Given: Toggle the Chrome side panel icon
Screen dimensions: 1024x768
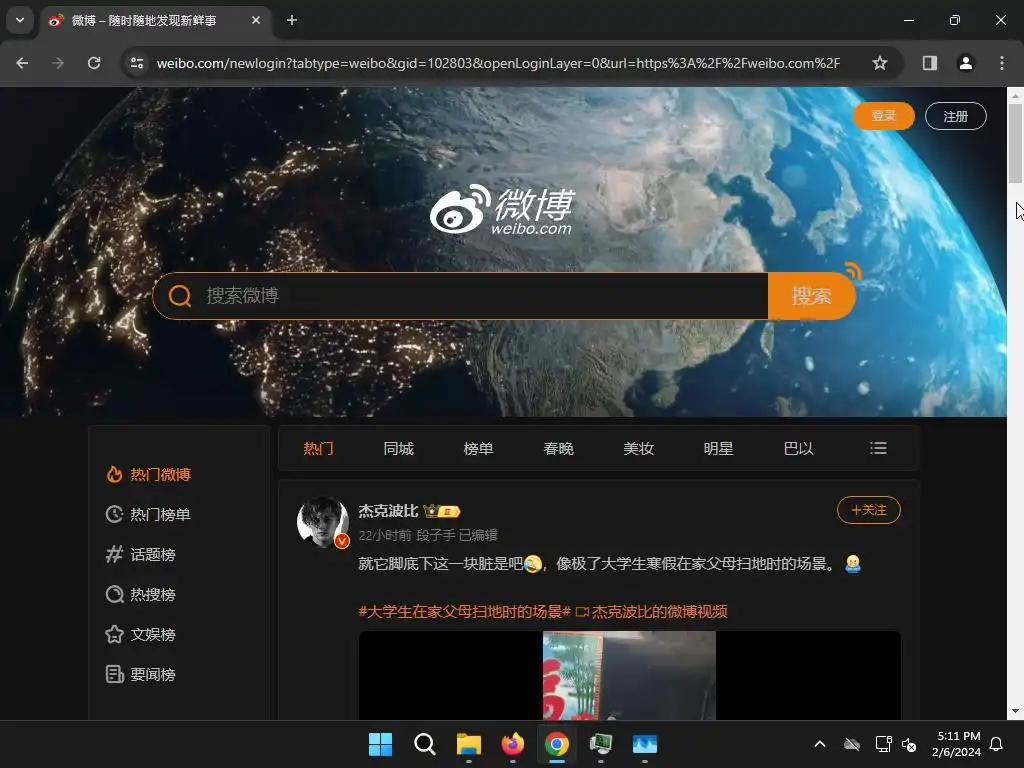Looking at the screenshot, I should pyautogui.click(x=930, y=63).
